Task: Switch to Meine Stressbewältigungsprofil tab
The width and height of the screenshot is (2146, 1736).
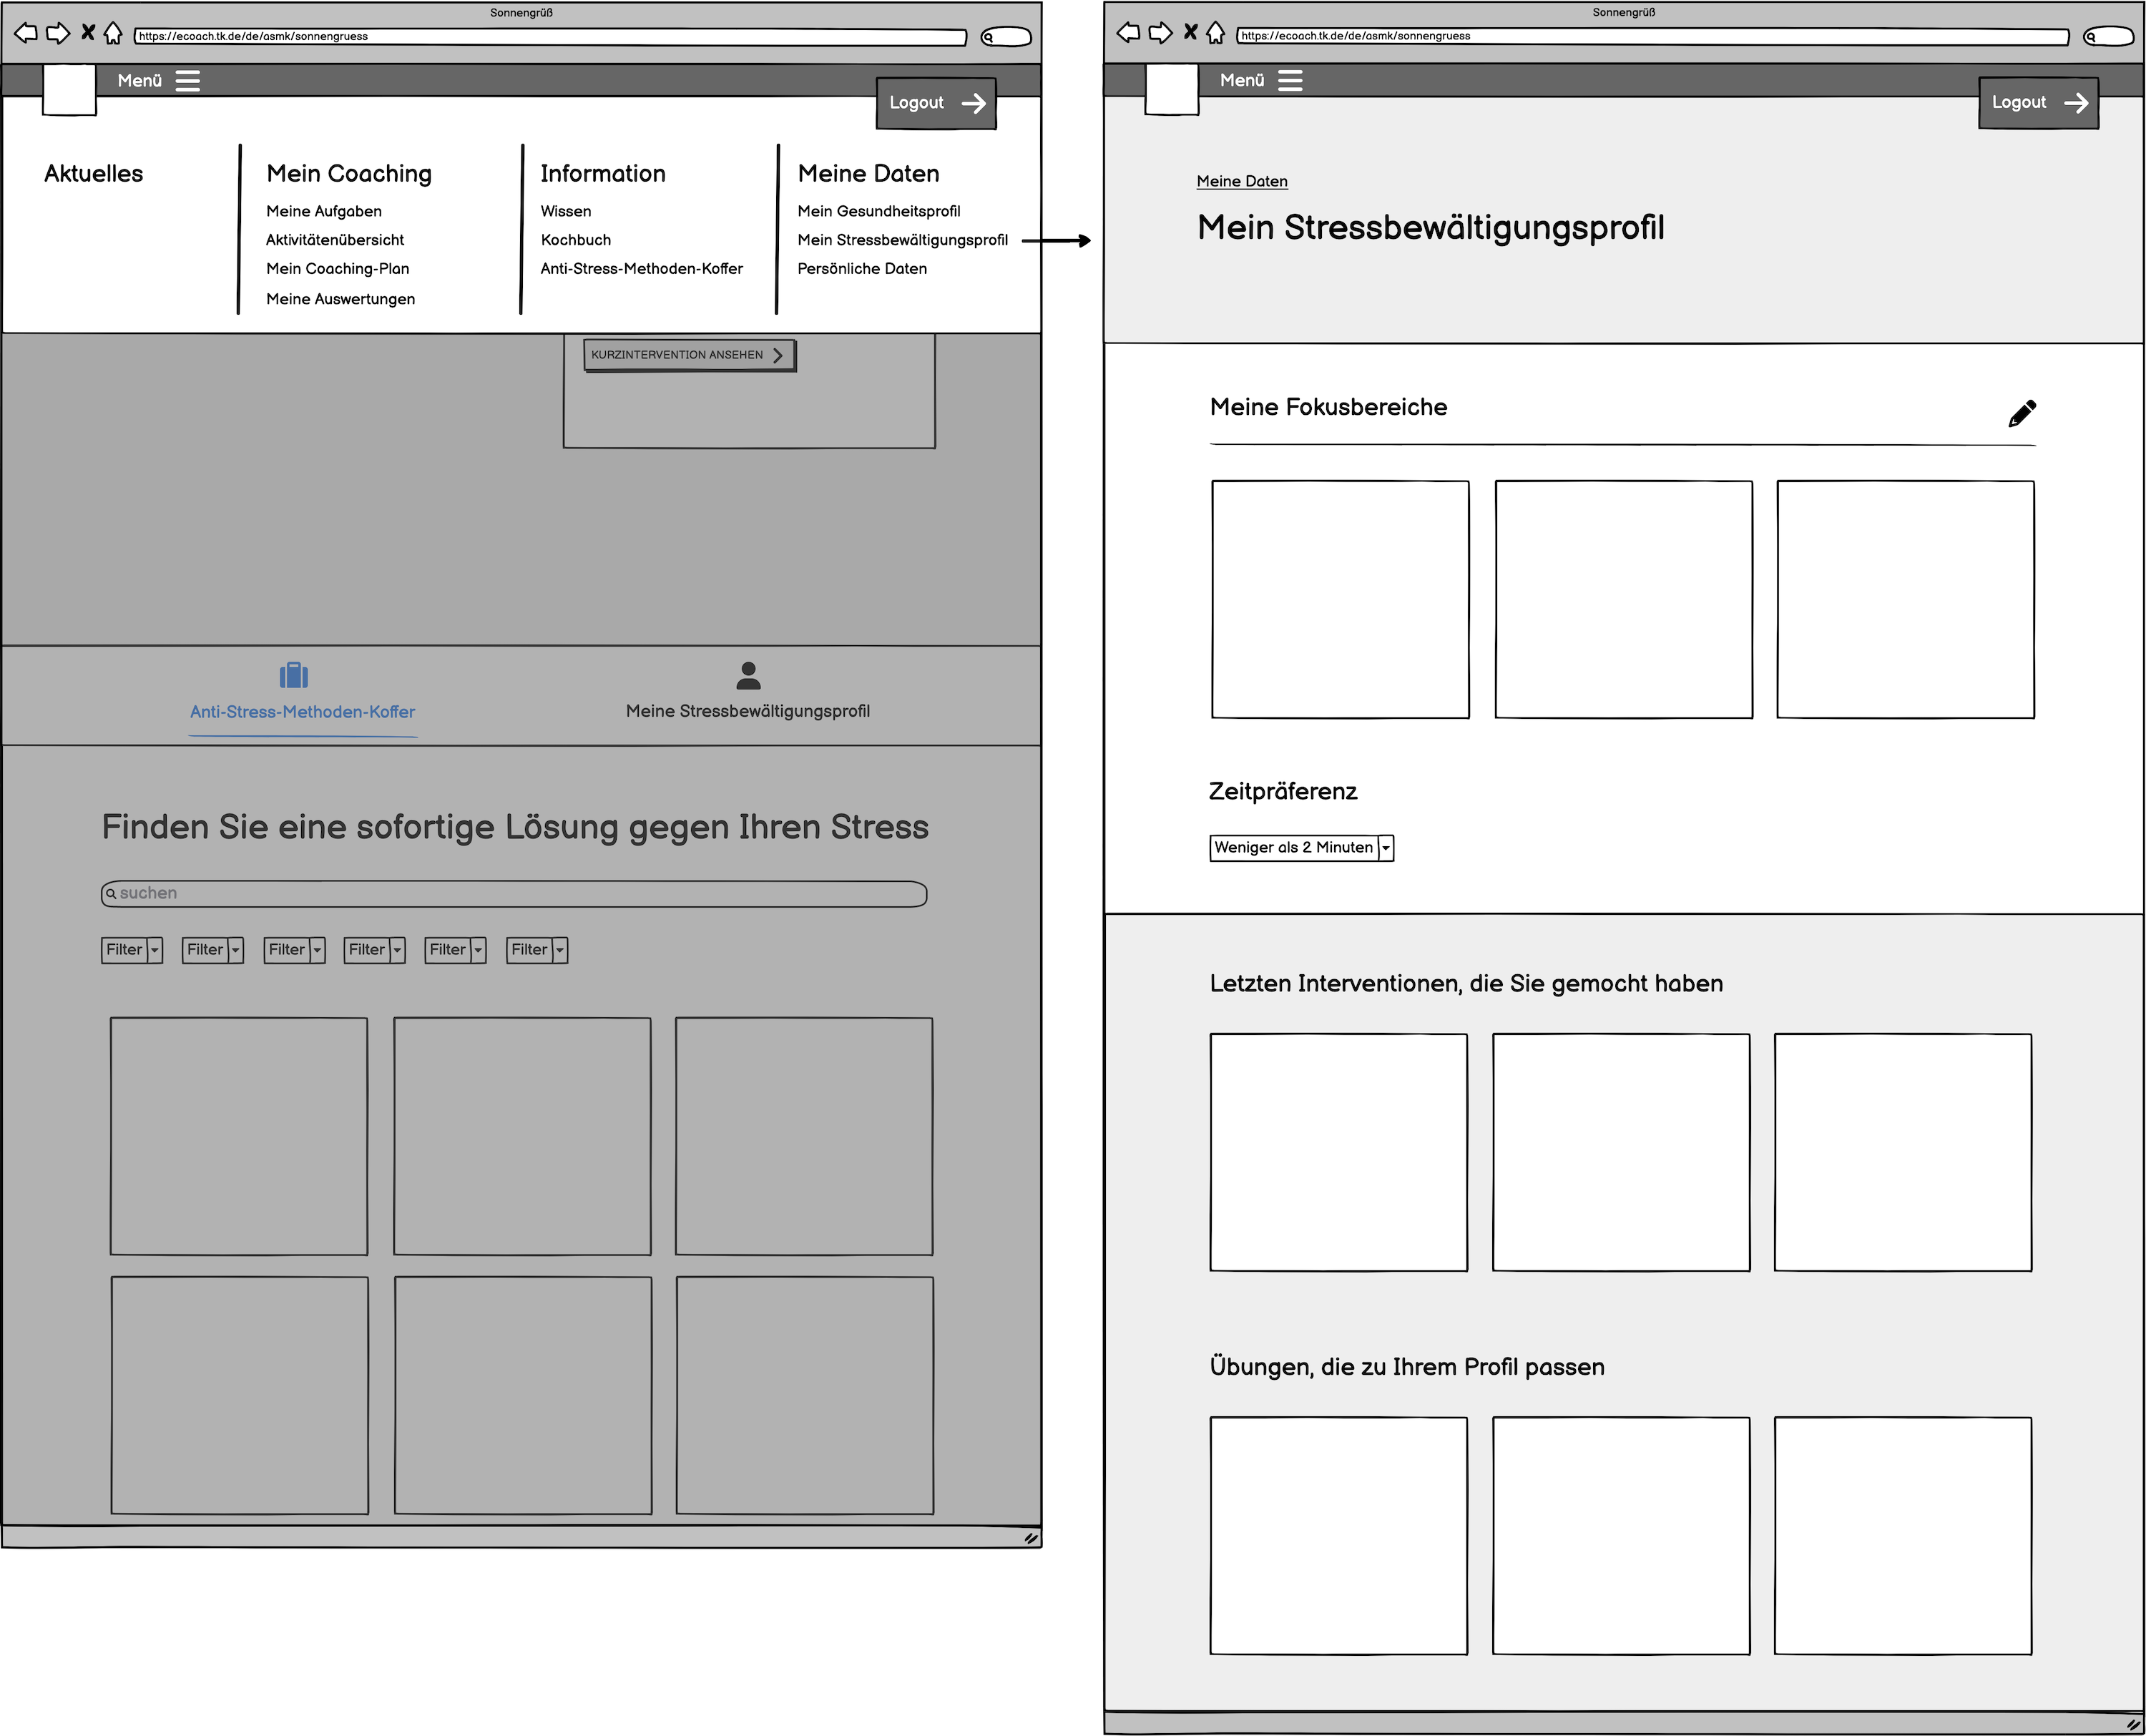Action: [747, 710]
